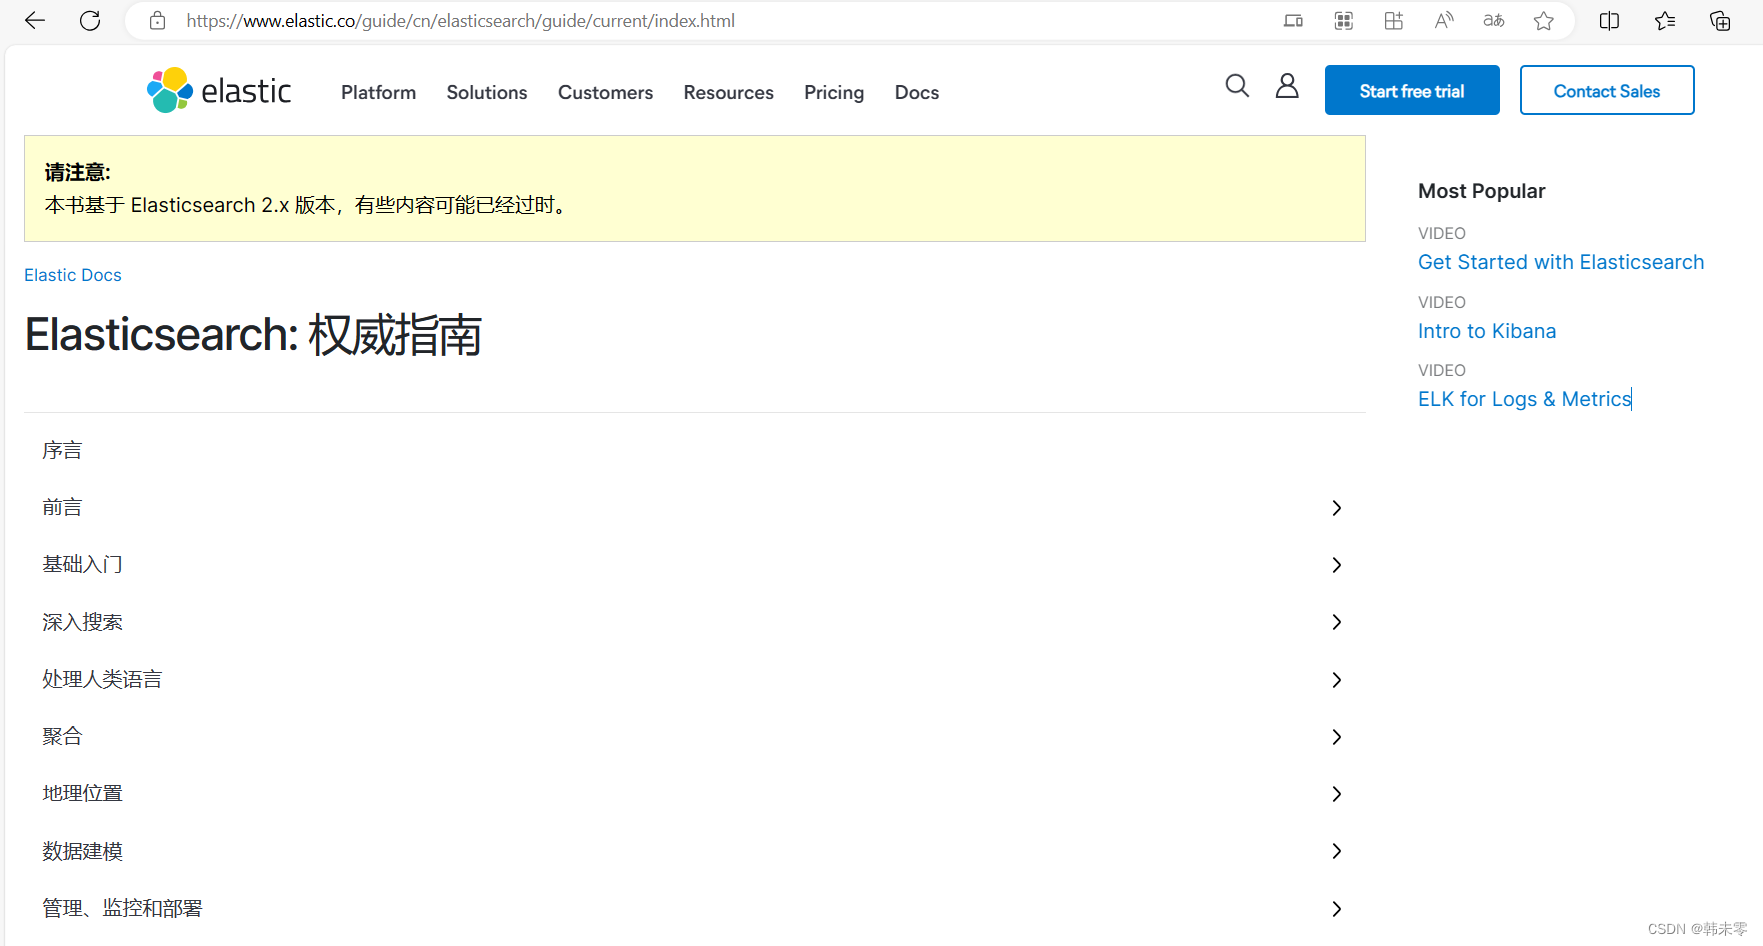Open the Intro to Kibana video link

[x=1487, y=330]
